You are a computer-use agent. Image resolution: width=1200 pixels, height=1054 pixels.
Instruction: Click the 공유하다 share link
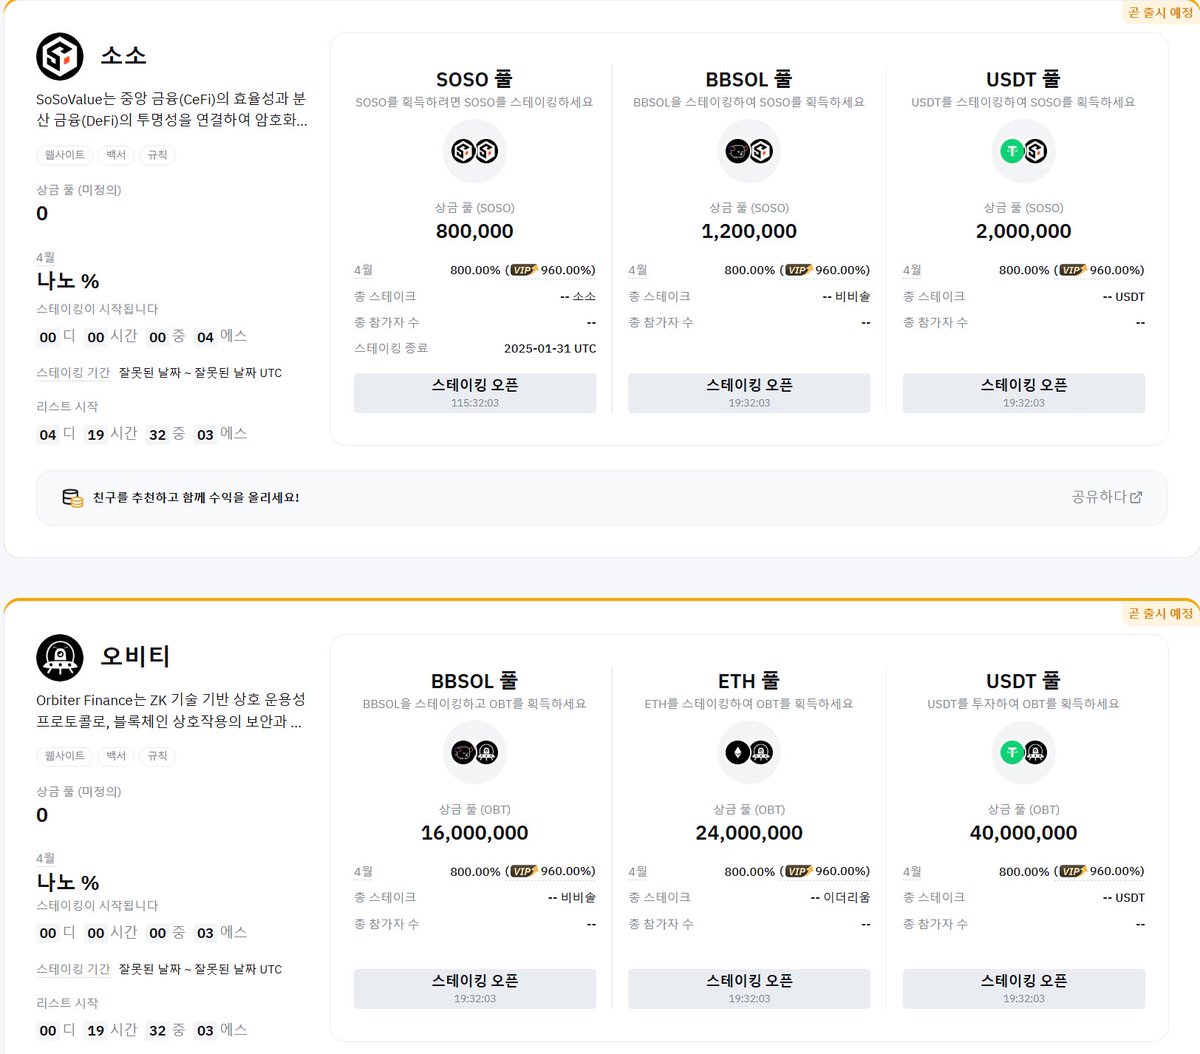pyautogui.click(x=1106, y=497)
